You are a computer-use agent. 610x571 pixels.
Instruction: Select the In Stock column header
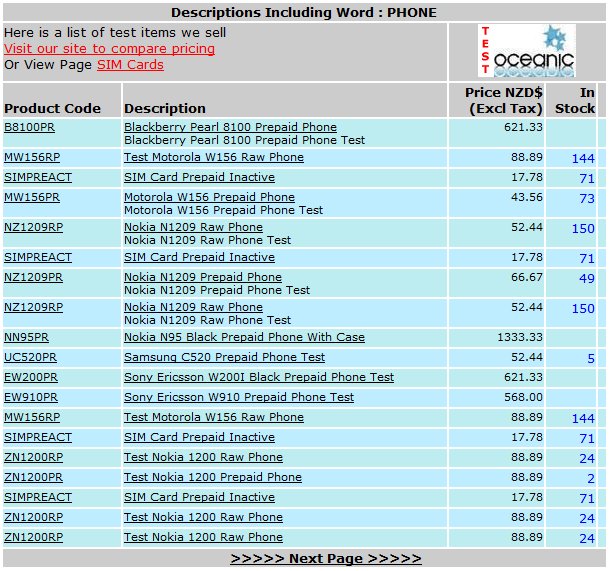[575, 100]
